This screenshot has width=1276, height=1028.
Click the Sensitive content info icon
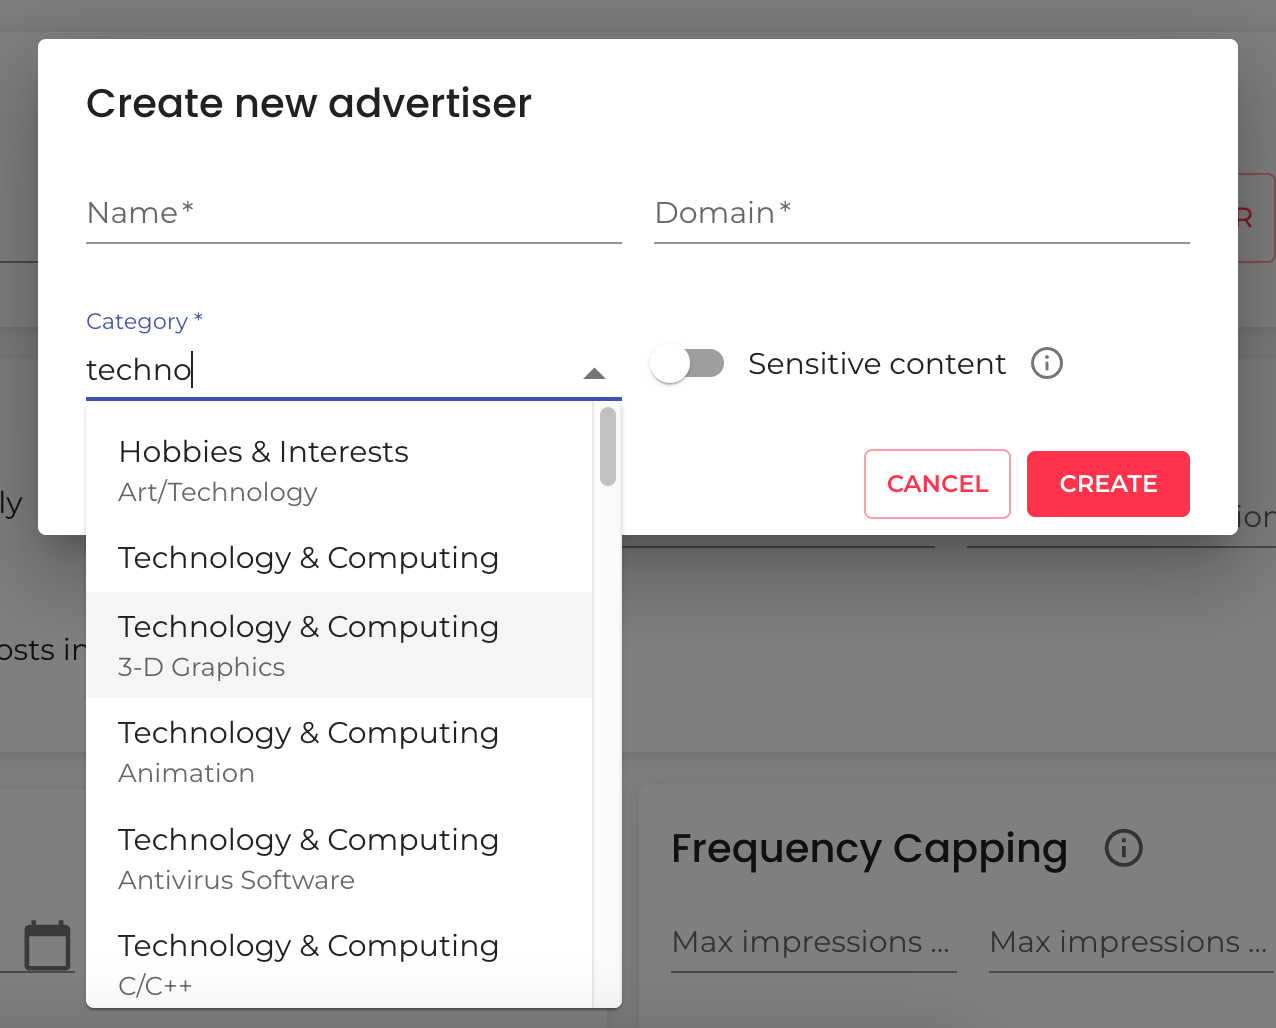tap(1046, 363)
